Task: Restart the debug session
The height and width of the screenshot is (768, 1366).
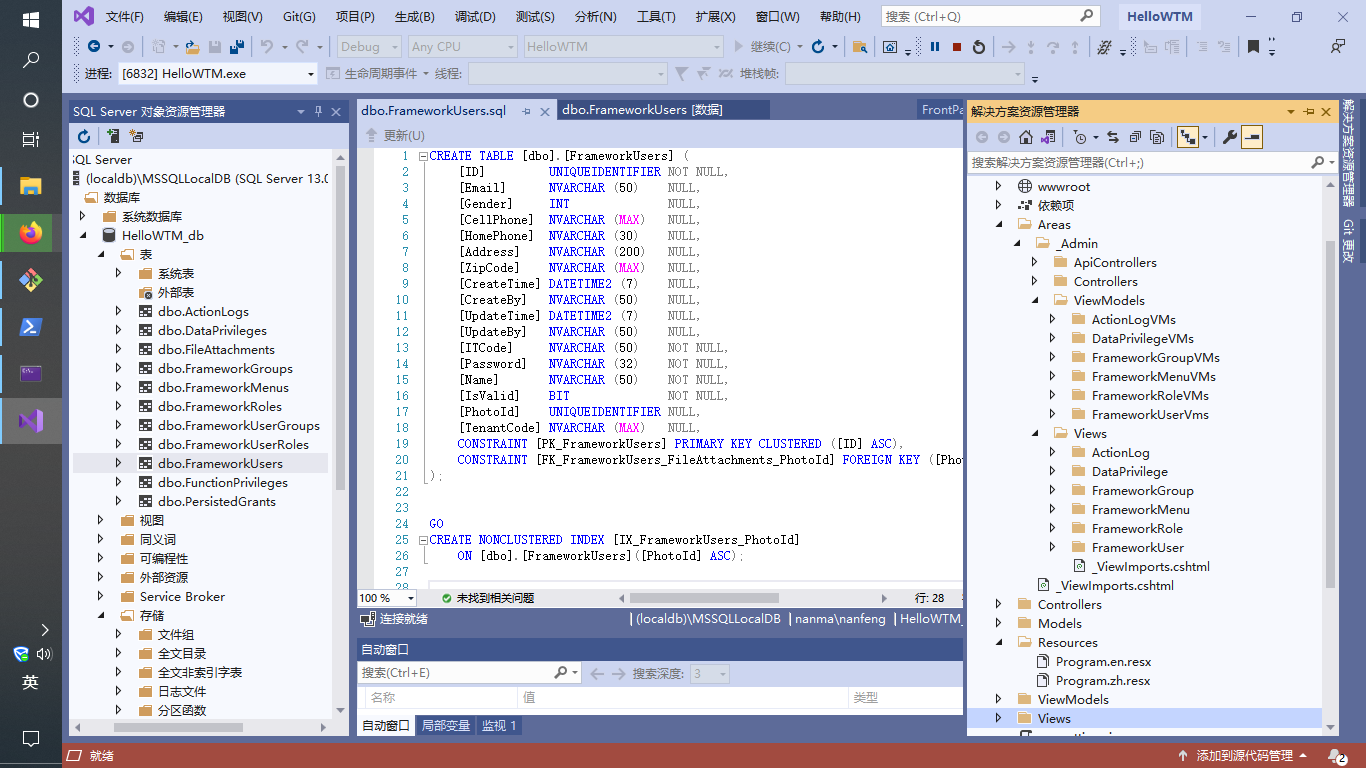Action: 979,47
